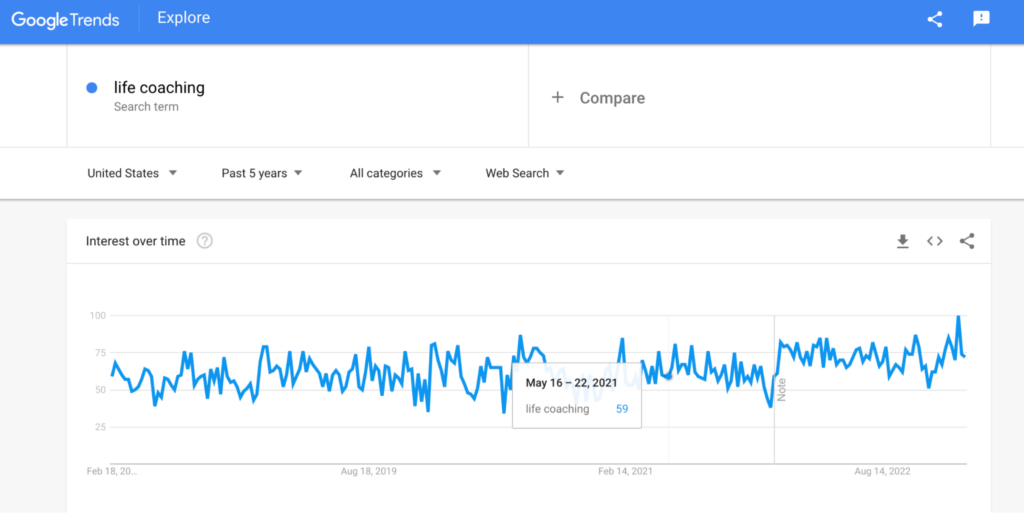This screenshot has width=1024, height=513.
Task: Download the Interest over time CSV
Action: [x=903, y=241]
